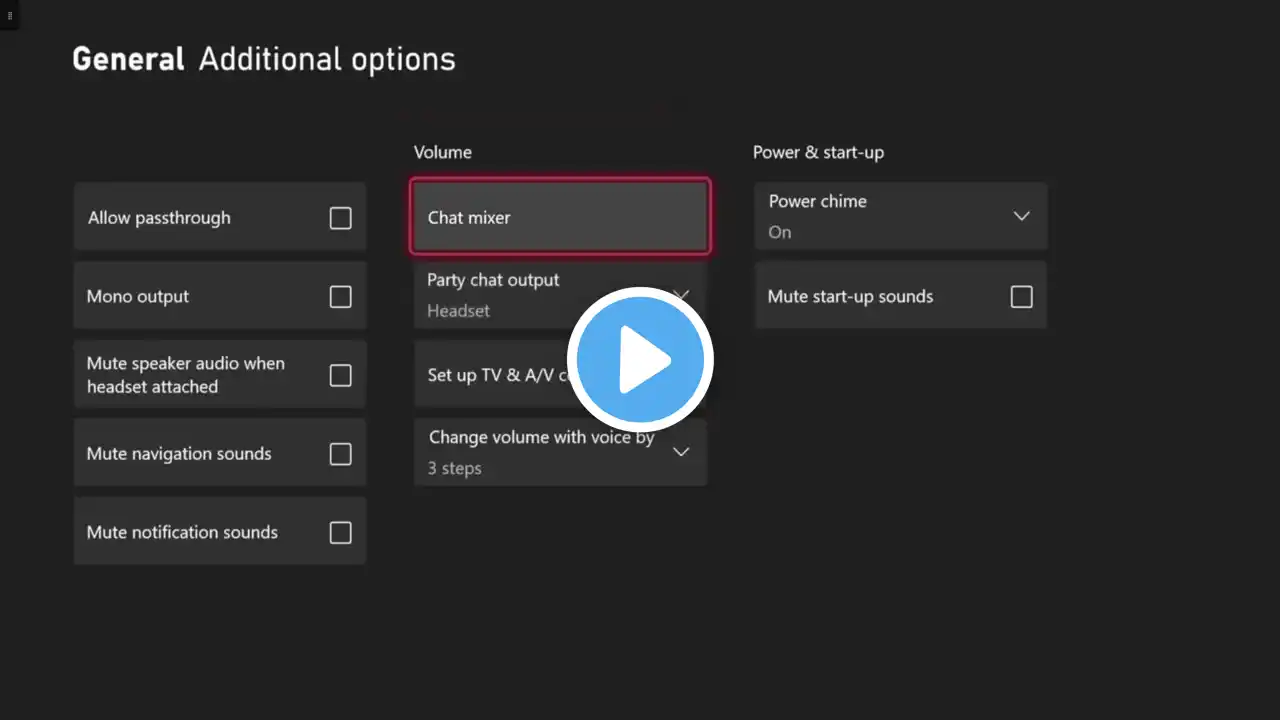Screen dimensions: 1280x720
Task: Click the "Headset" value under Party chat output
Action: click(x=458, y=311)
